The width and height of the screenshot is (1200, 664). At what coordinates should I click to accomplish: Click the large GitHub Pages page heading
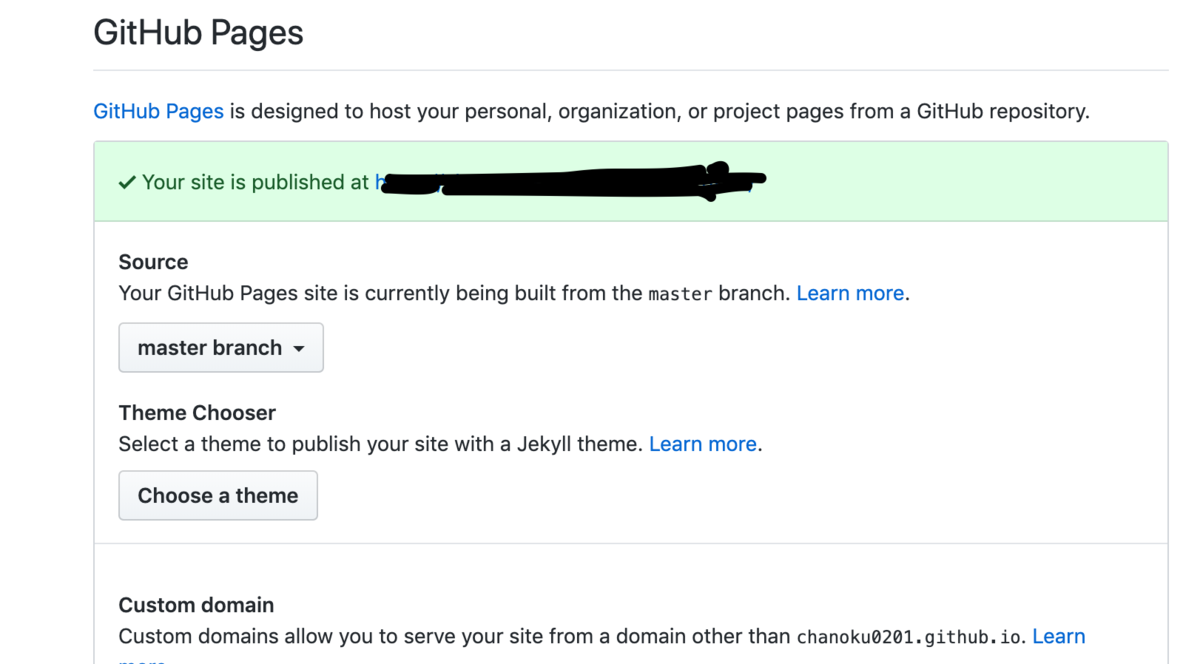[x=198, y=33]
